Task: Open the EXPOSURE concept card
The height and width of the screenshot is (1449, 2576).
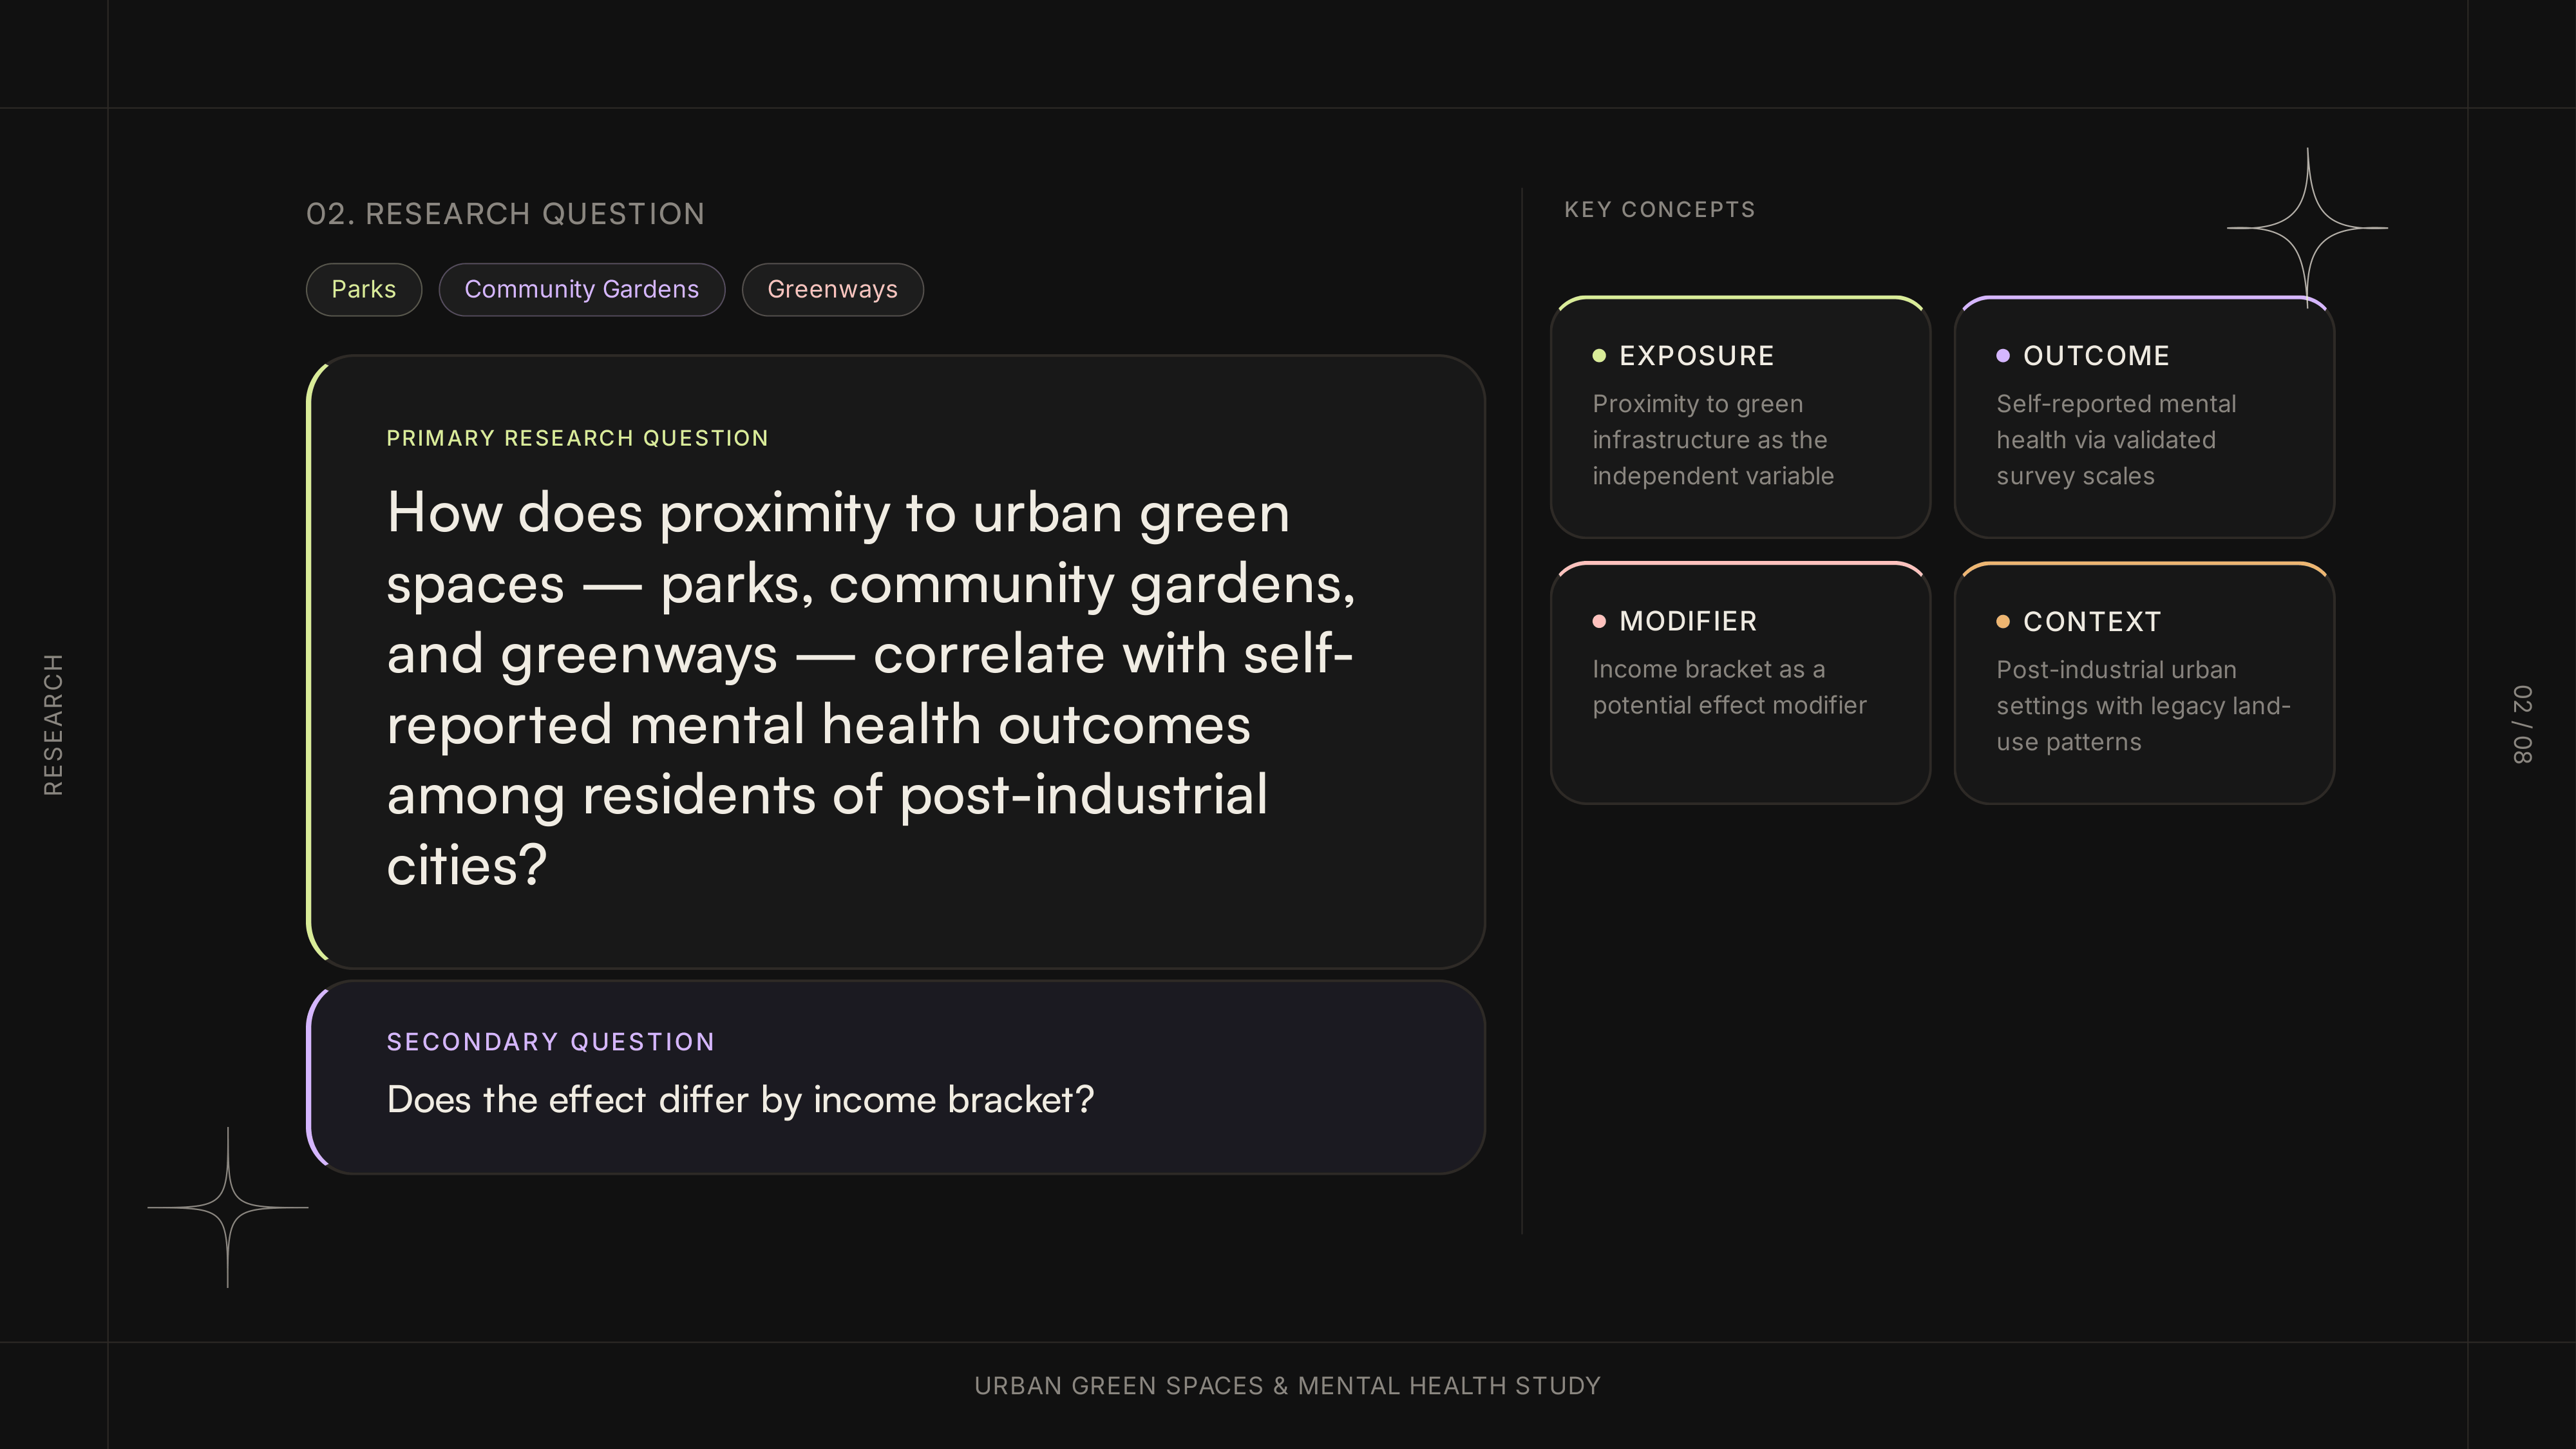Action: pyautogui.click(x=1740, y=417)
